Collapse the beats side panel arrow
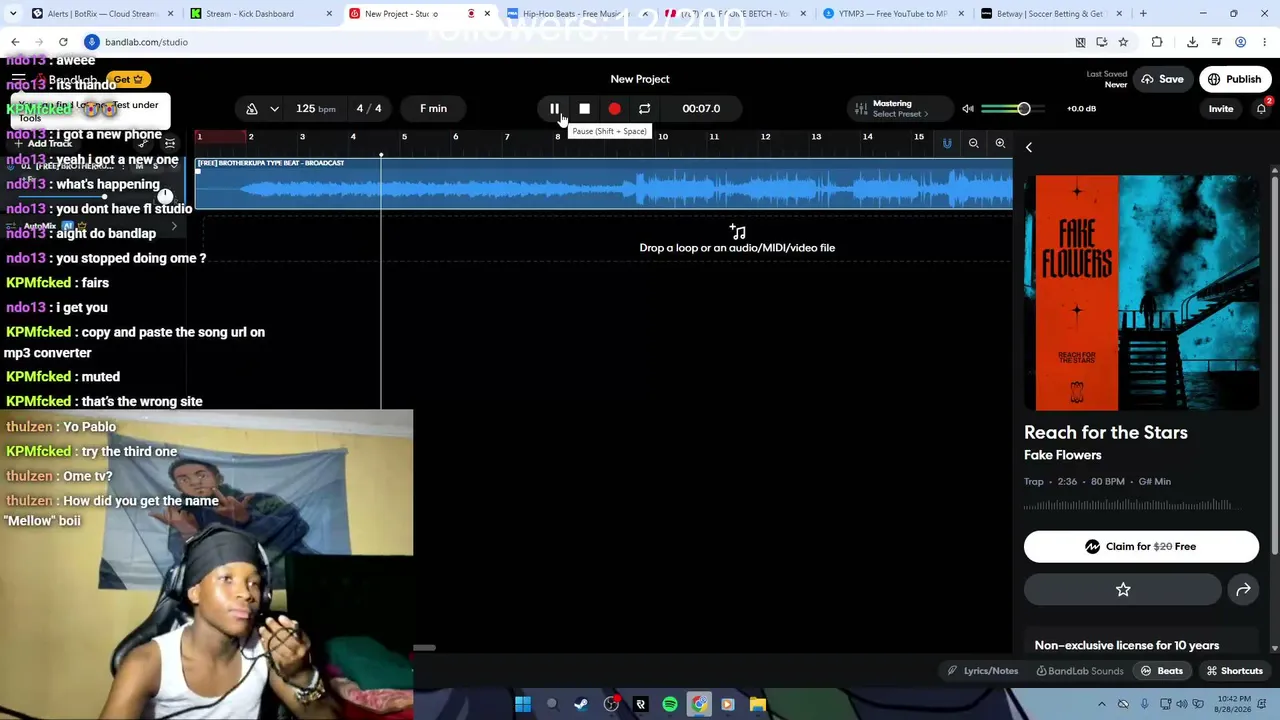The height and width of the screenshot is (720, 1280). [1029, 147]
